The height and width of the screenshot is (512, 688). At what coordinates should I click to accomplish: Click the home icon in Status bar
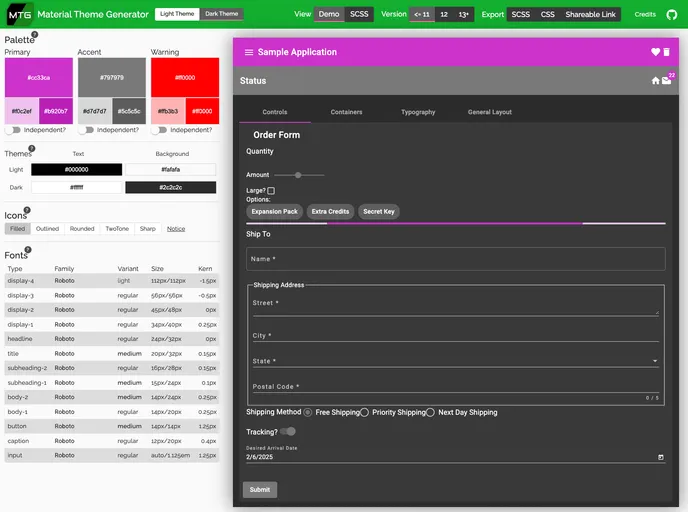[x=656, y=80]
